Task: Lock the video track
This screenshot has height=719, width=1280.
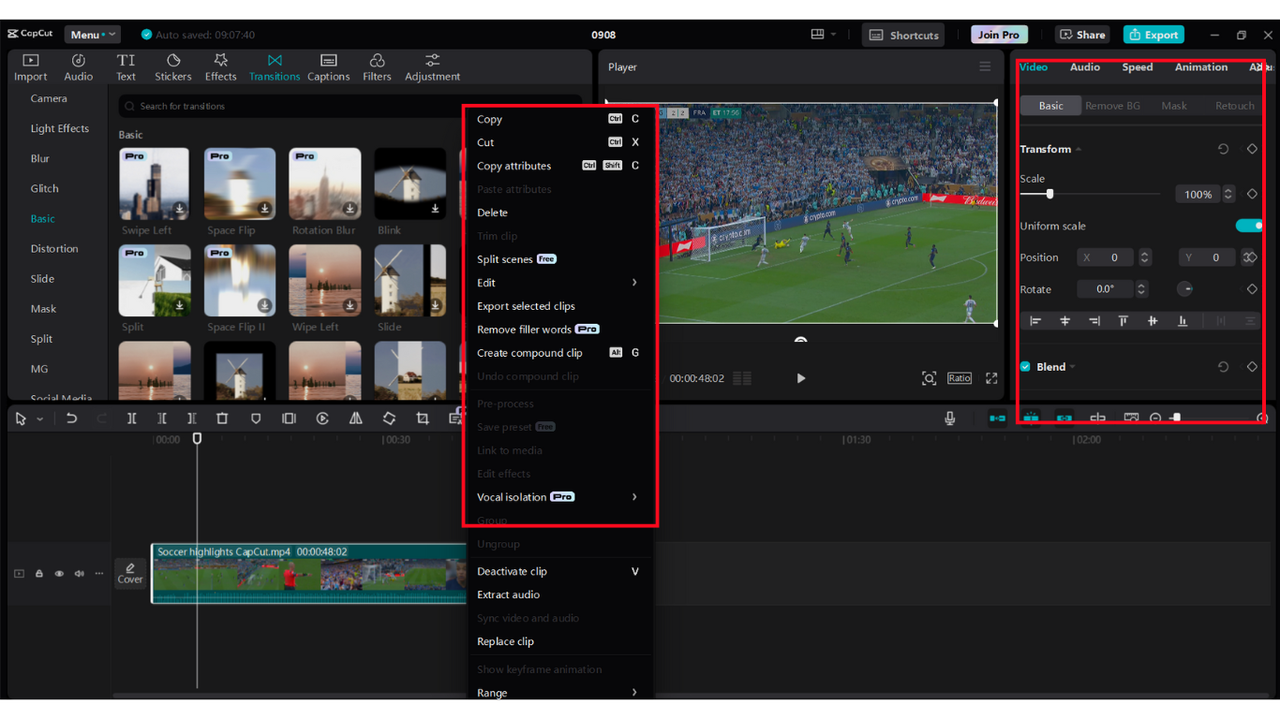Action: (39, 574)
